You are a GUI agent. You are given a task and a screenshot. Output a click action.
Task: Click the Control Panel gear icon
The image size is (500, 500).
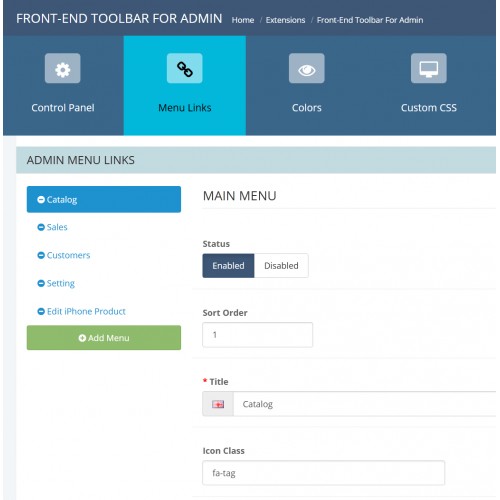point(63,68)
